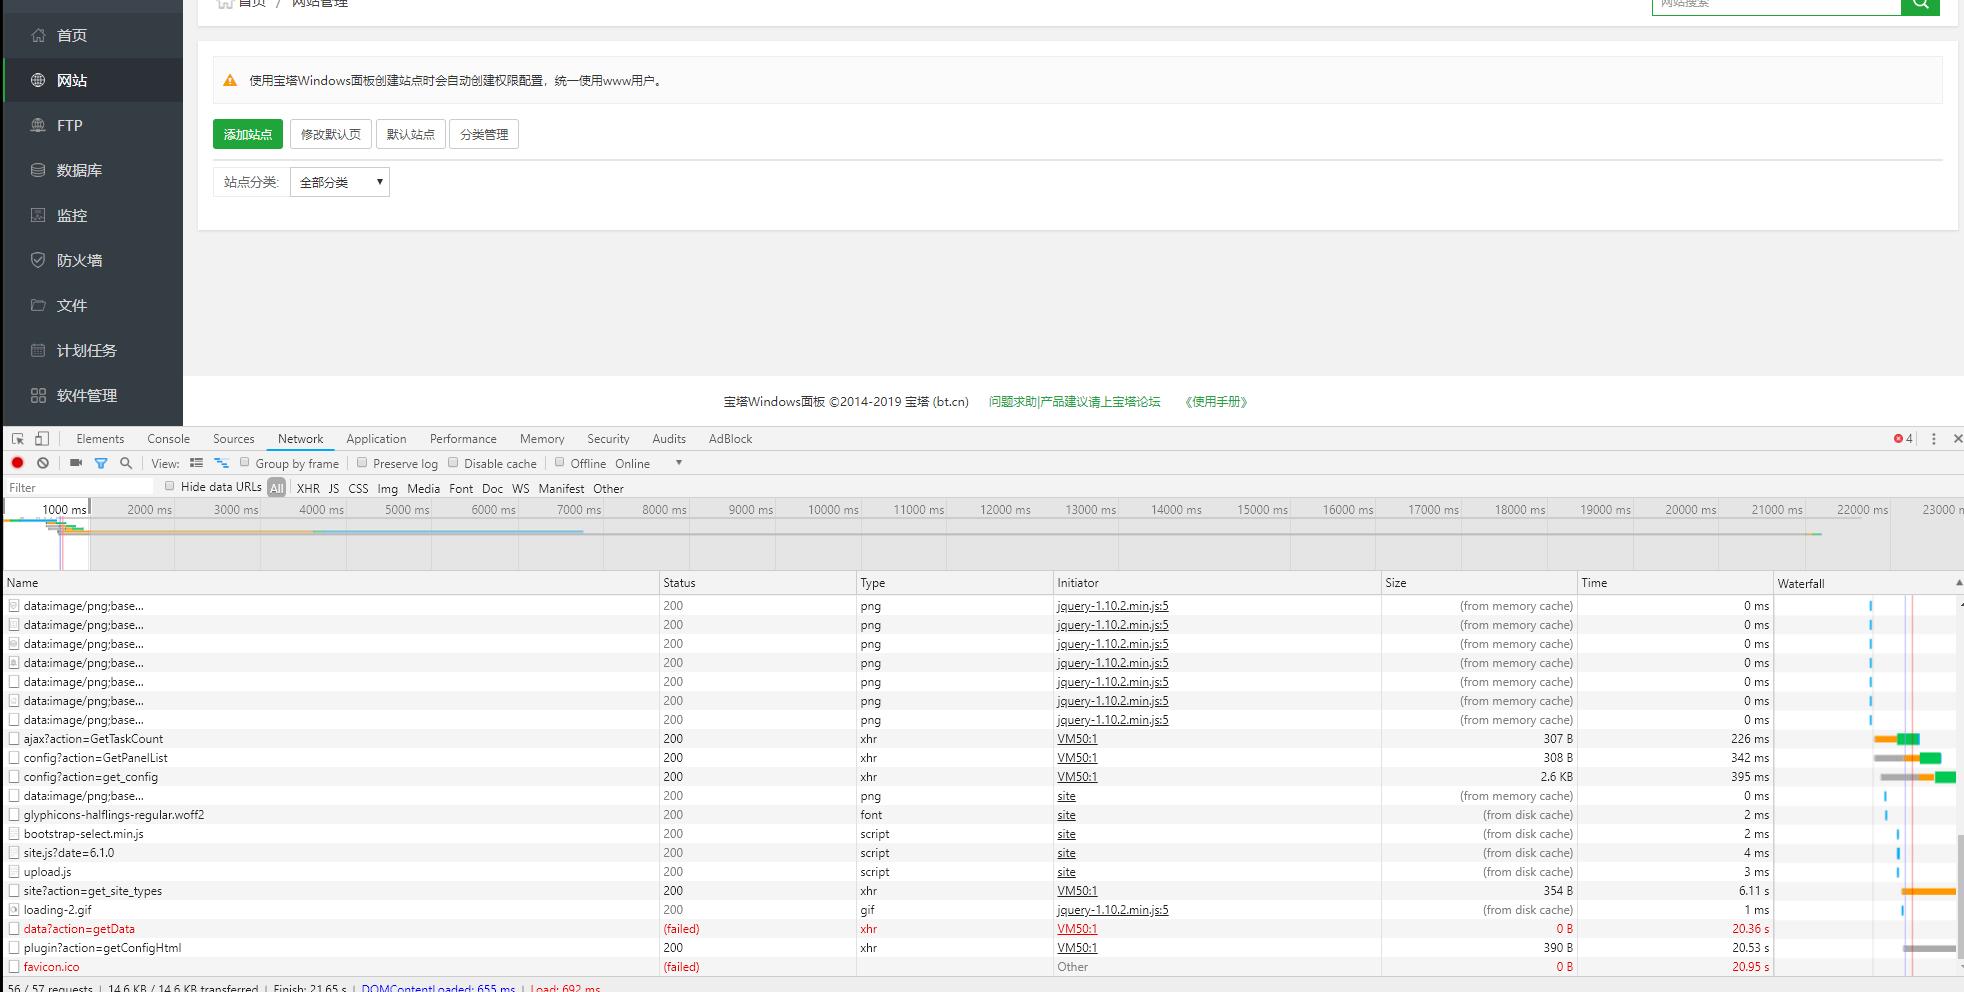Open the AdBlock tab

point(730,439)
